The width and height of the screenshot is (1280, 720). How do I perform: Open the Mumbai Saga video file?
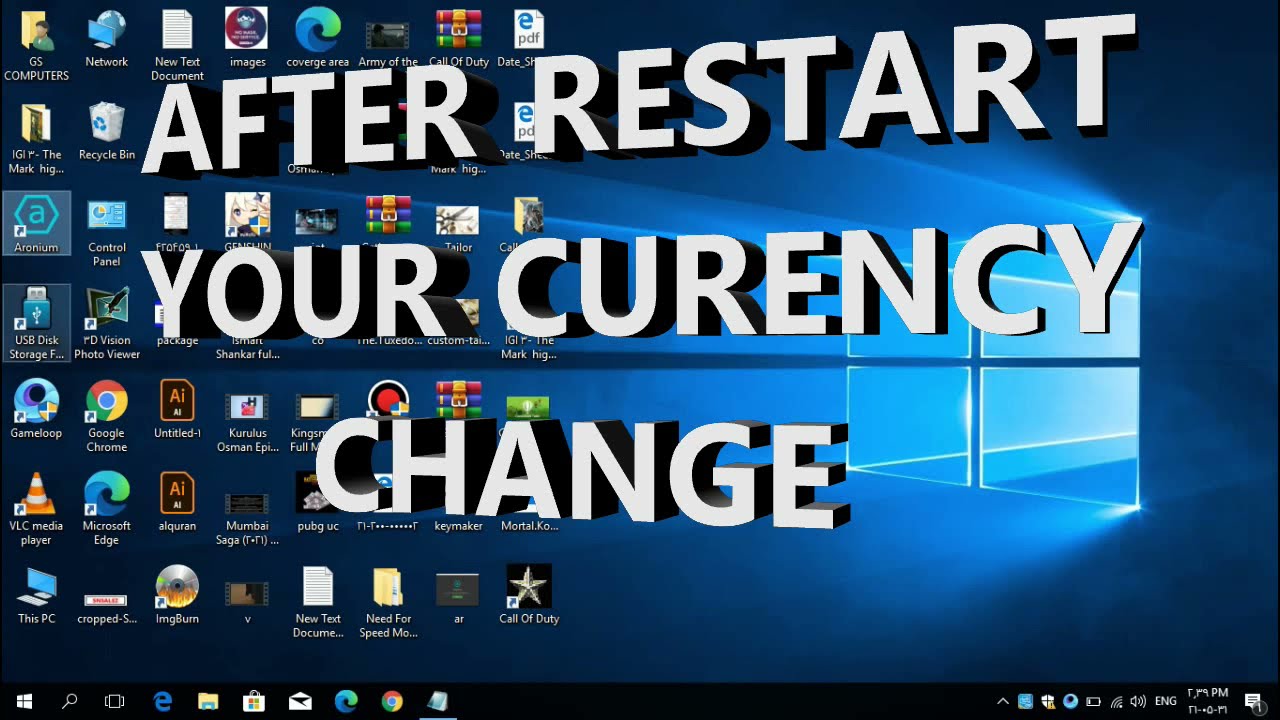point(247,518)
